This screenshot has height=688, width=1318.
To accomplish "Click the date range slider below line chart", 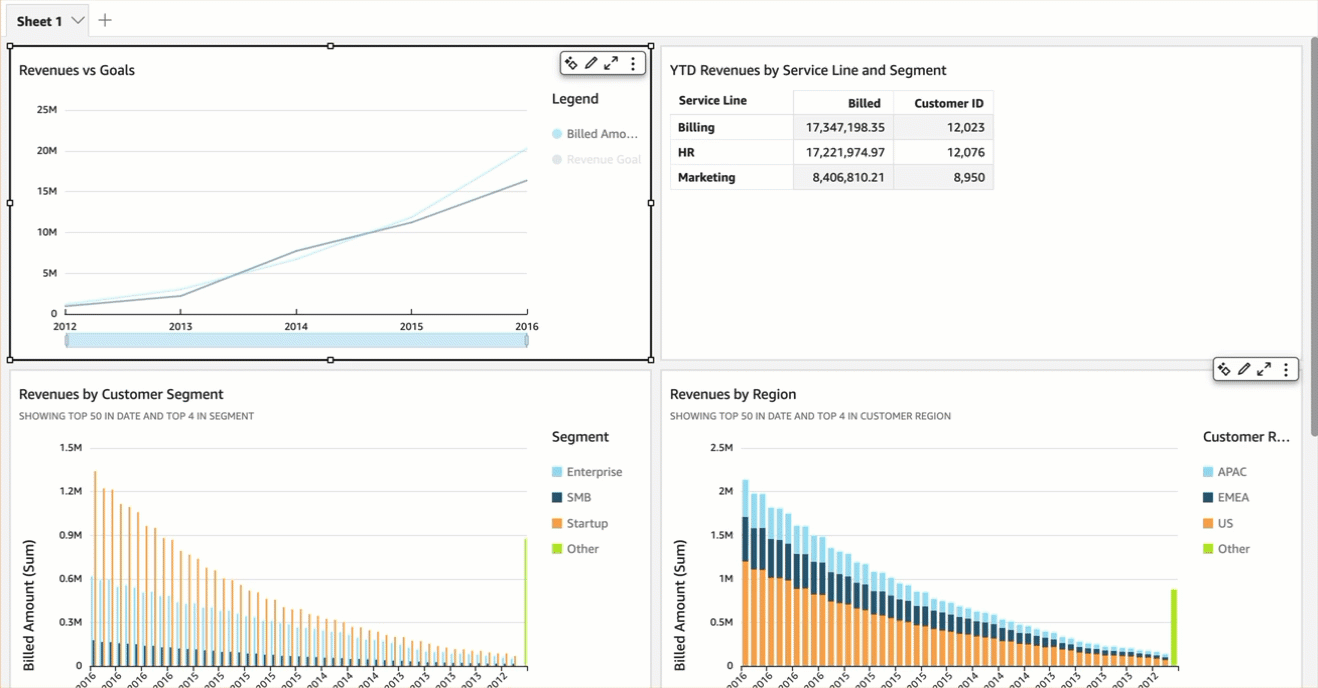I will 296,341.
